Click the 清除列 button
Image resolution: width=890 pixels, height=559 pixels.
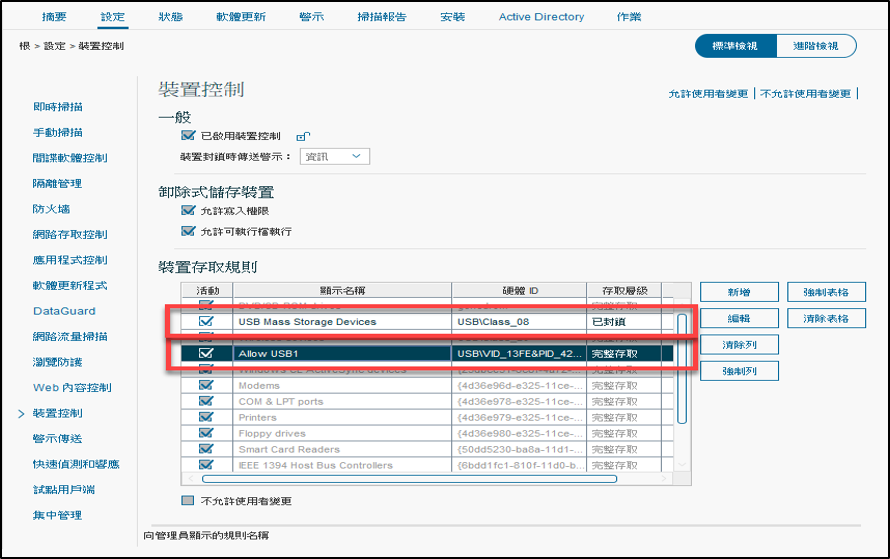click(738, 345)
